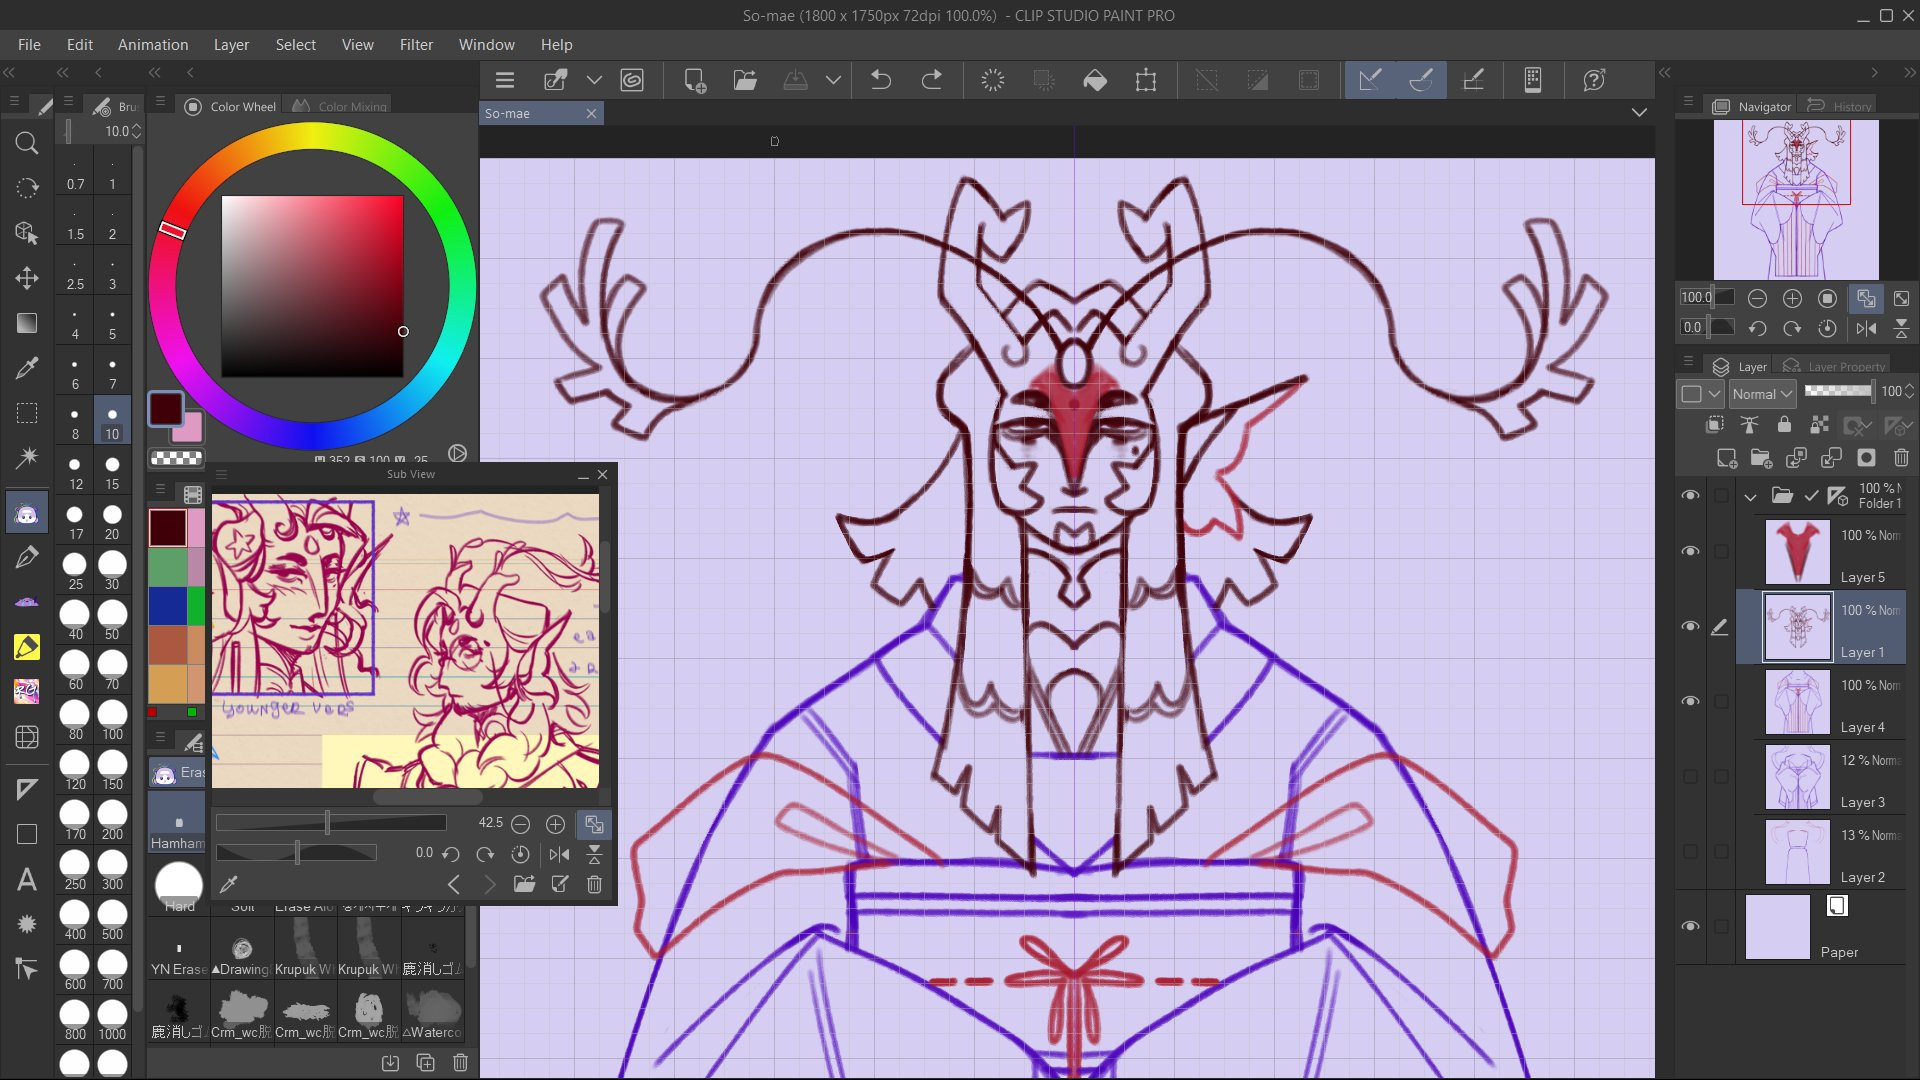
Task: Select the Zoom magnifier tool
Action: [x=27, y=143]
